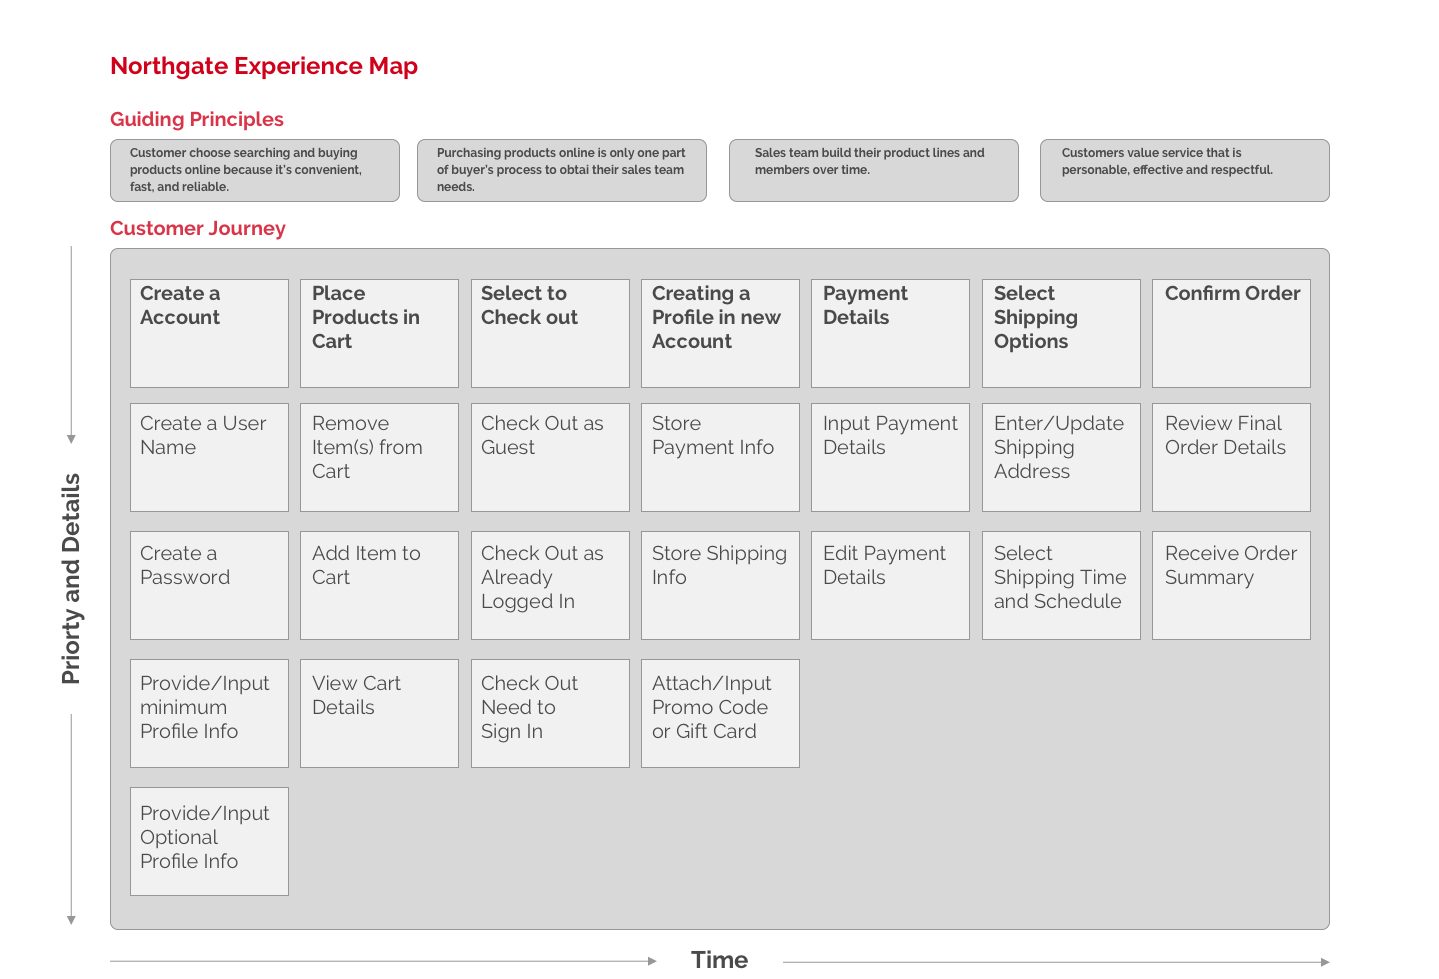
Task: Click the 'Confirm Order' card
Action: tap(1231, 333)
